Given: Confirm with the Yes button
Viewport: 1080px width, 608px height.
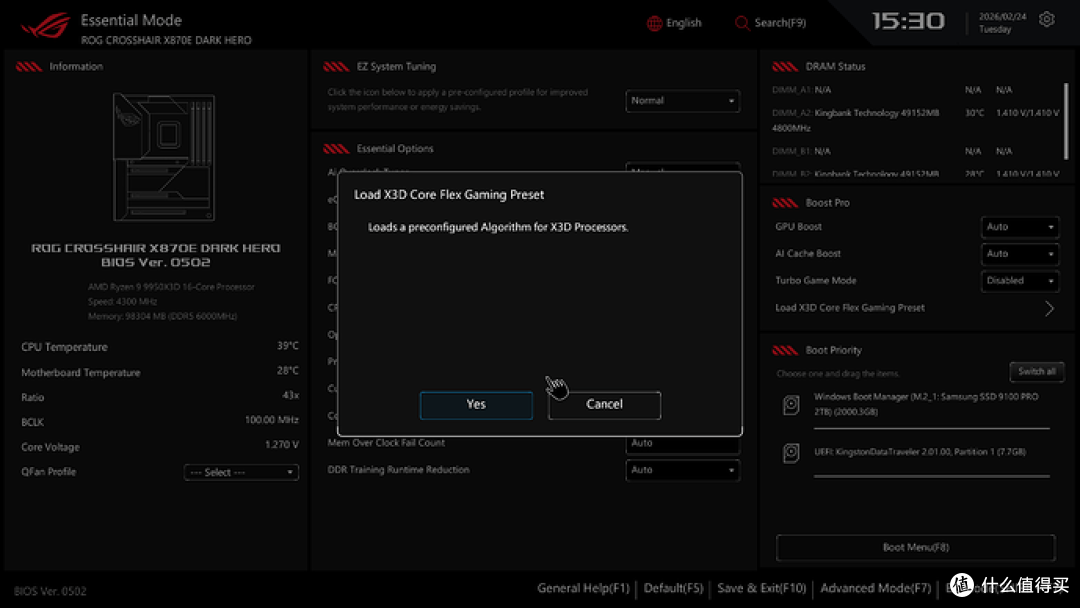Looking at the screenshot, I should [x=476, y=405].
